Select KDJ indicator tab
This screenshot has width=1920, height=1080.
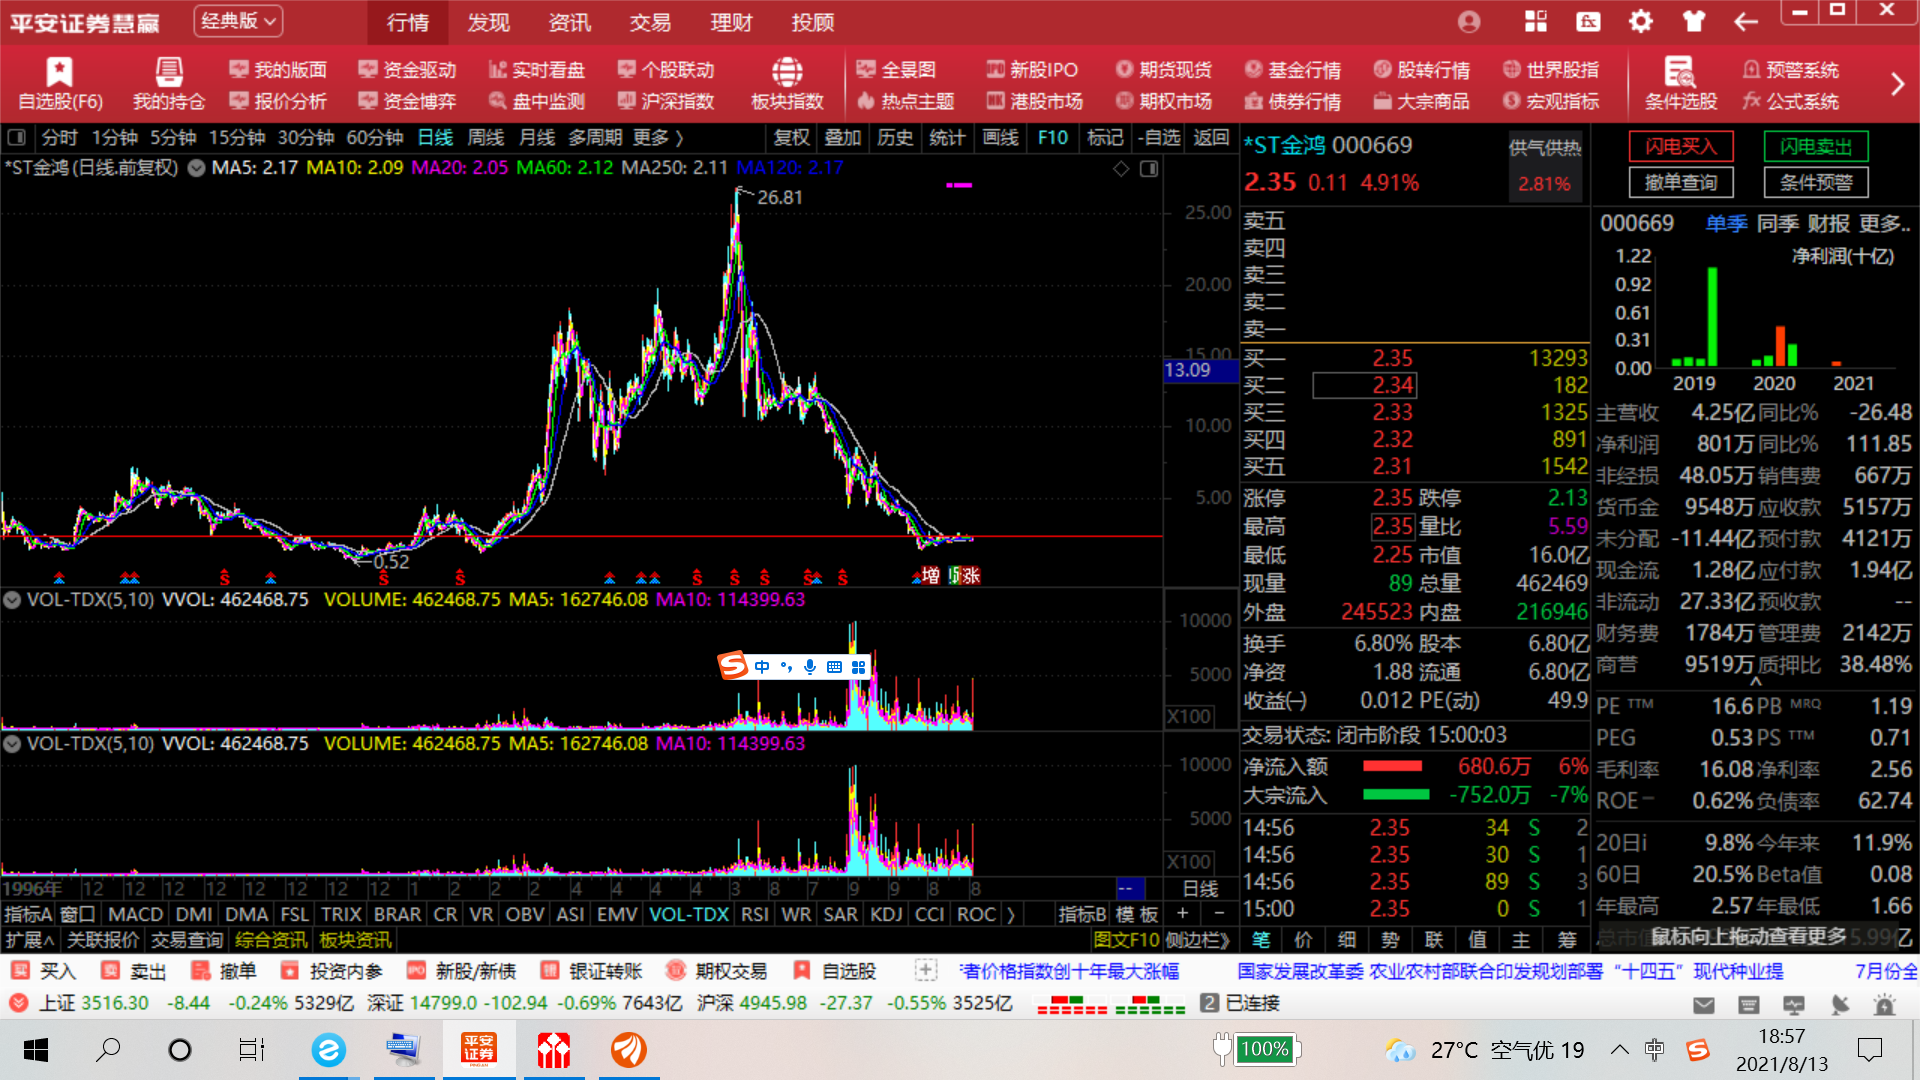pos(886,914)
